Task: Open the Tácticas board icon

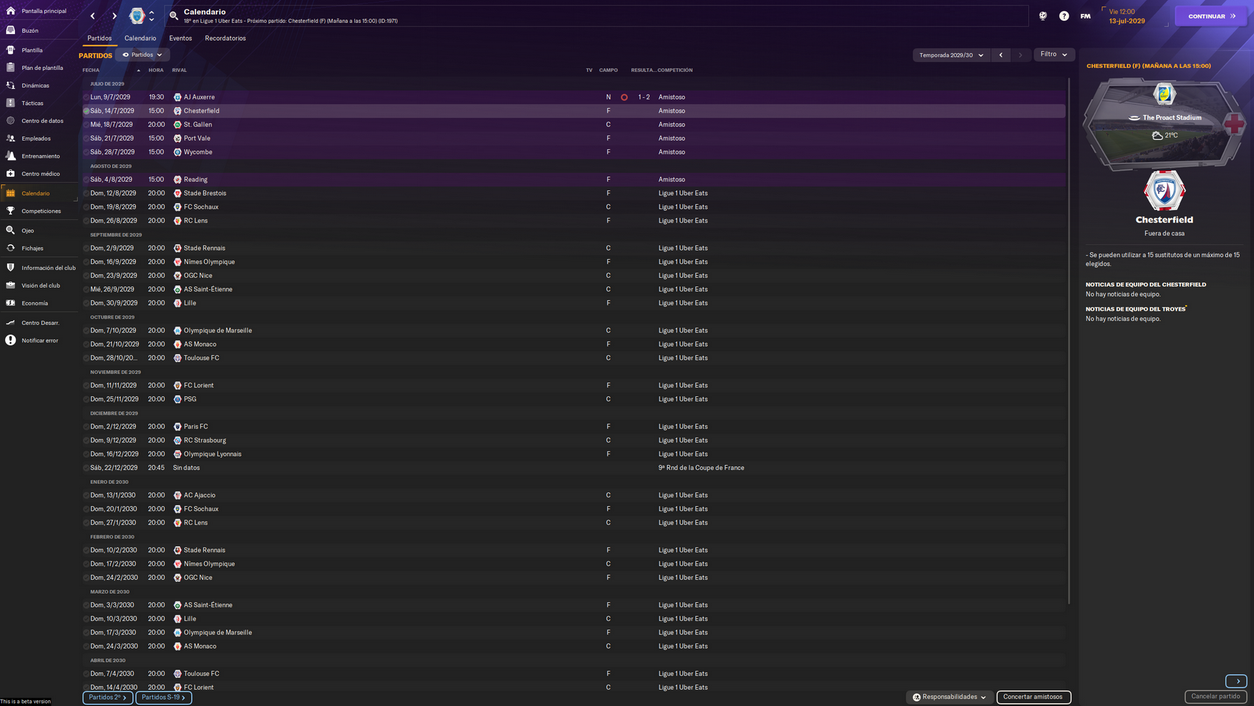Action: (10, 103)
